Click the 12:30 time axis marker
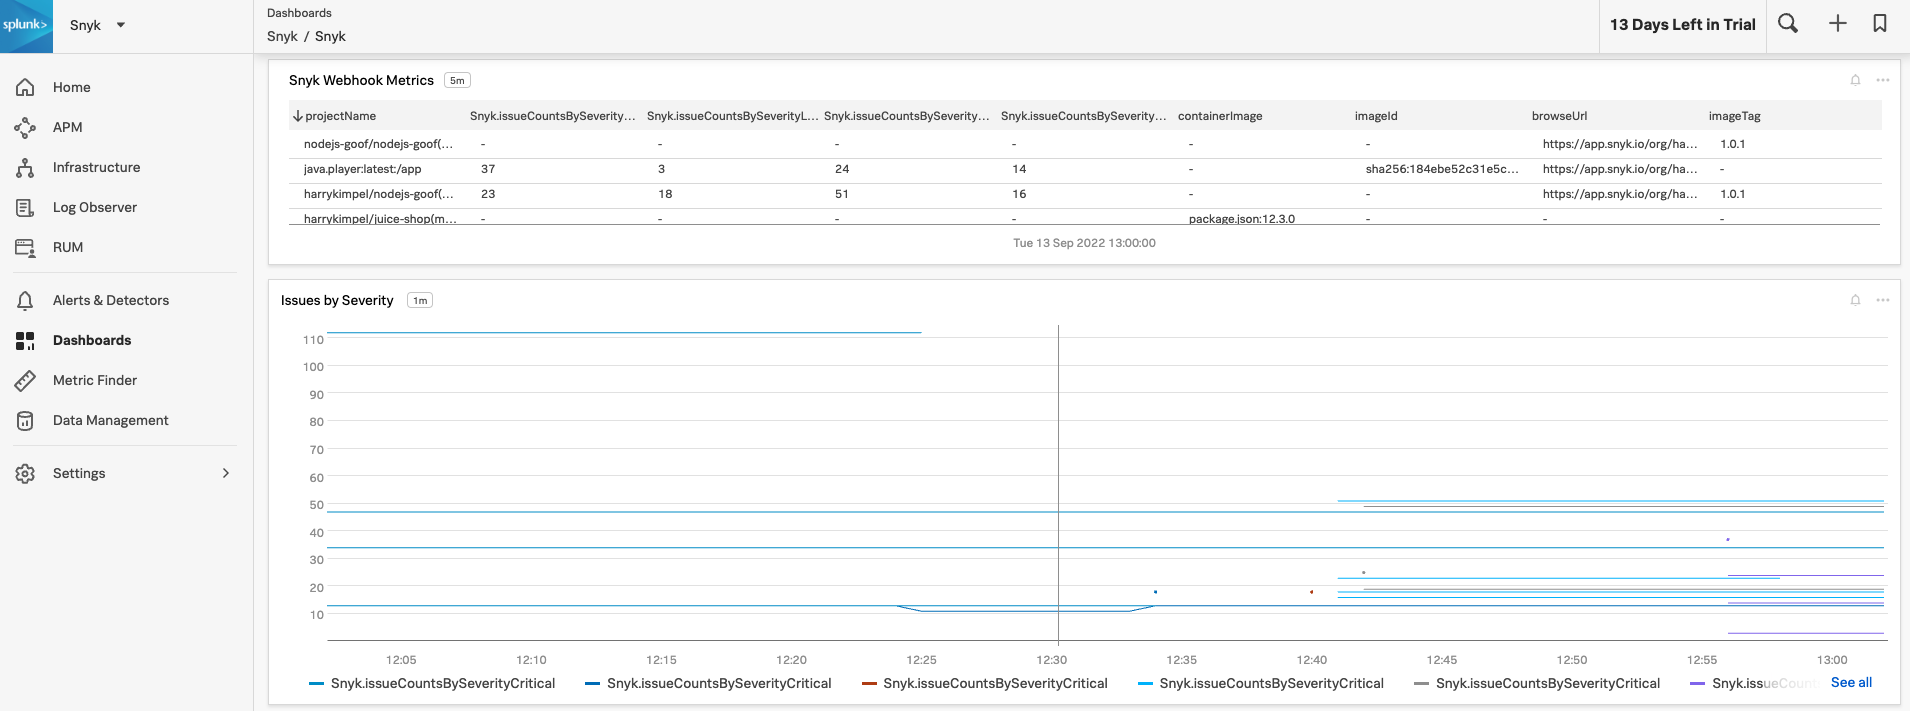The width and height of the screenshot is (1910, 711). pyautogui.click(x=1051, y=660)
